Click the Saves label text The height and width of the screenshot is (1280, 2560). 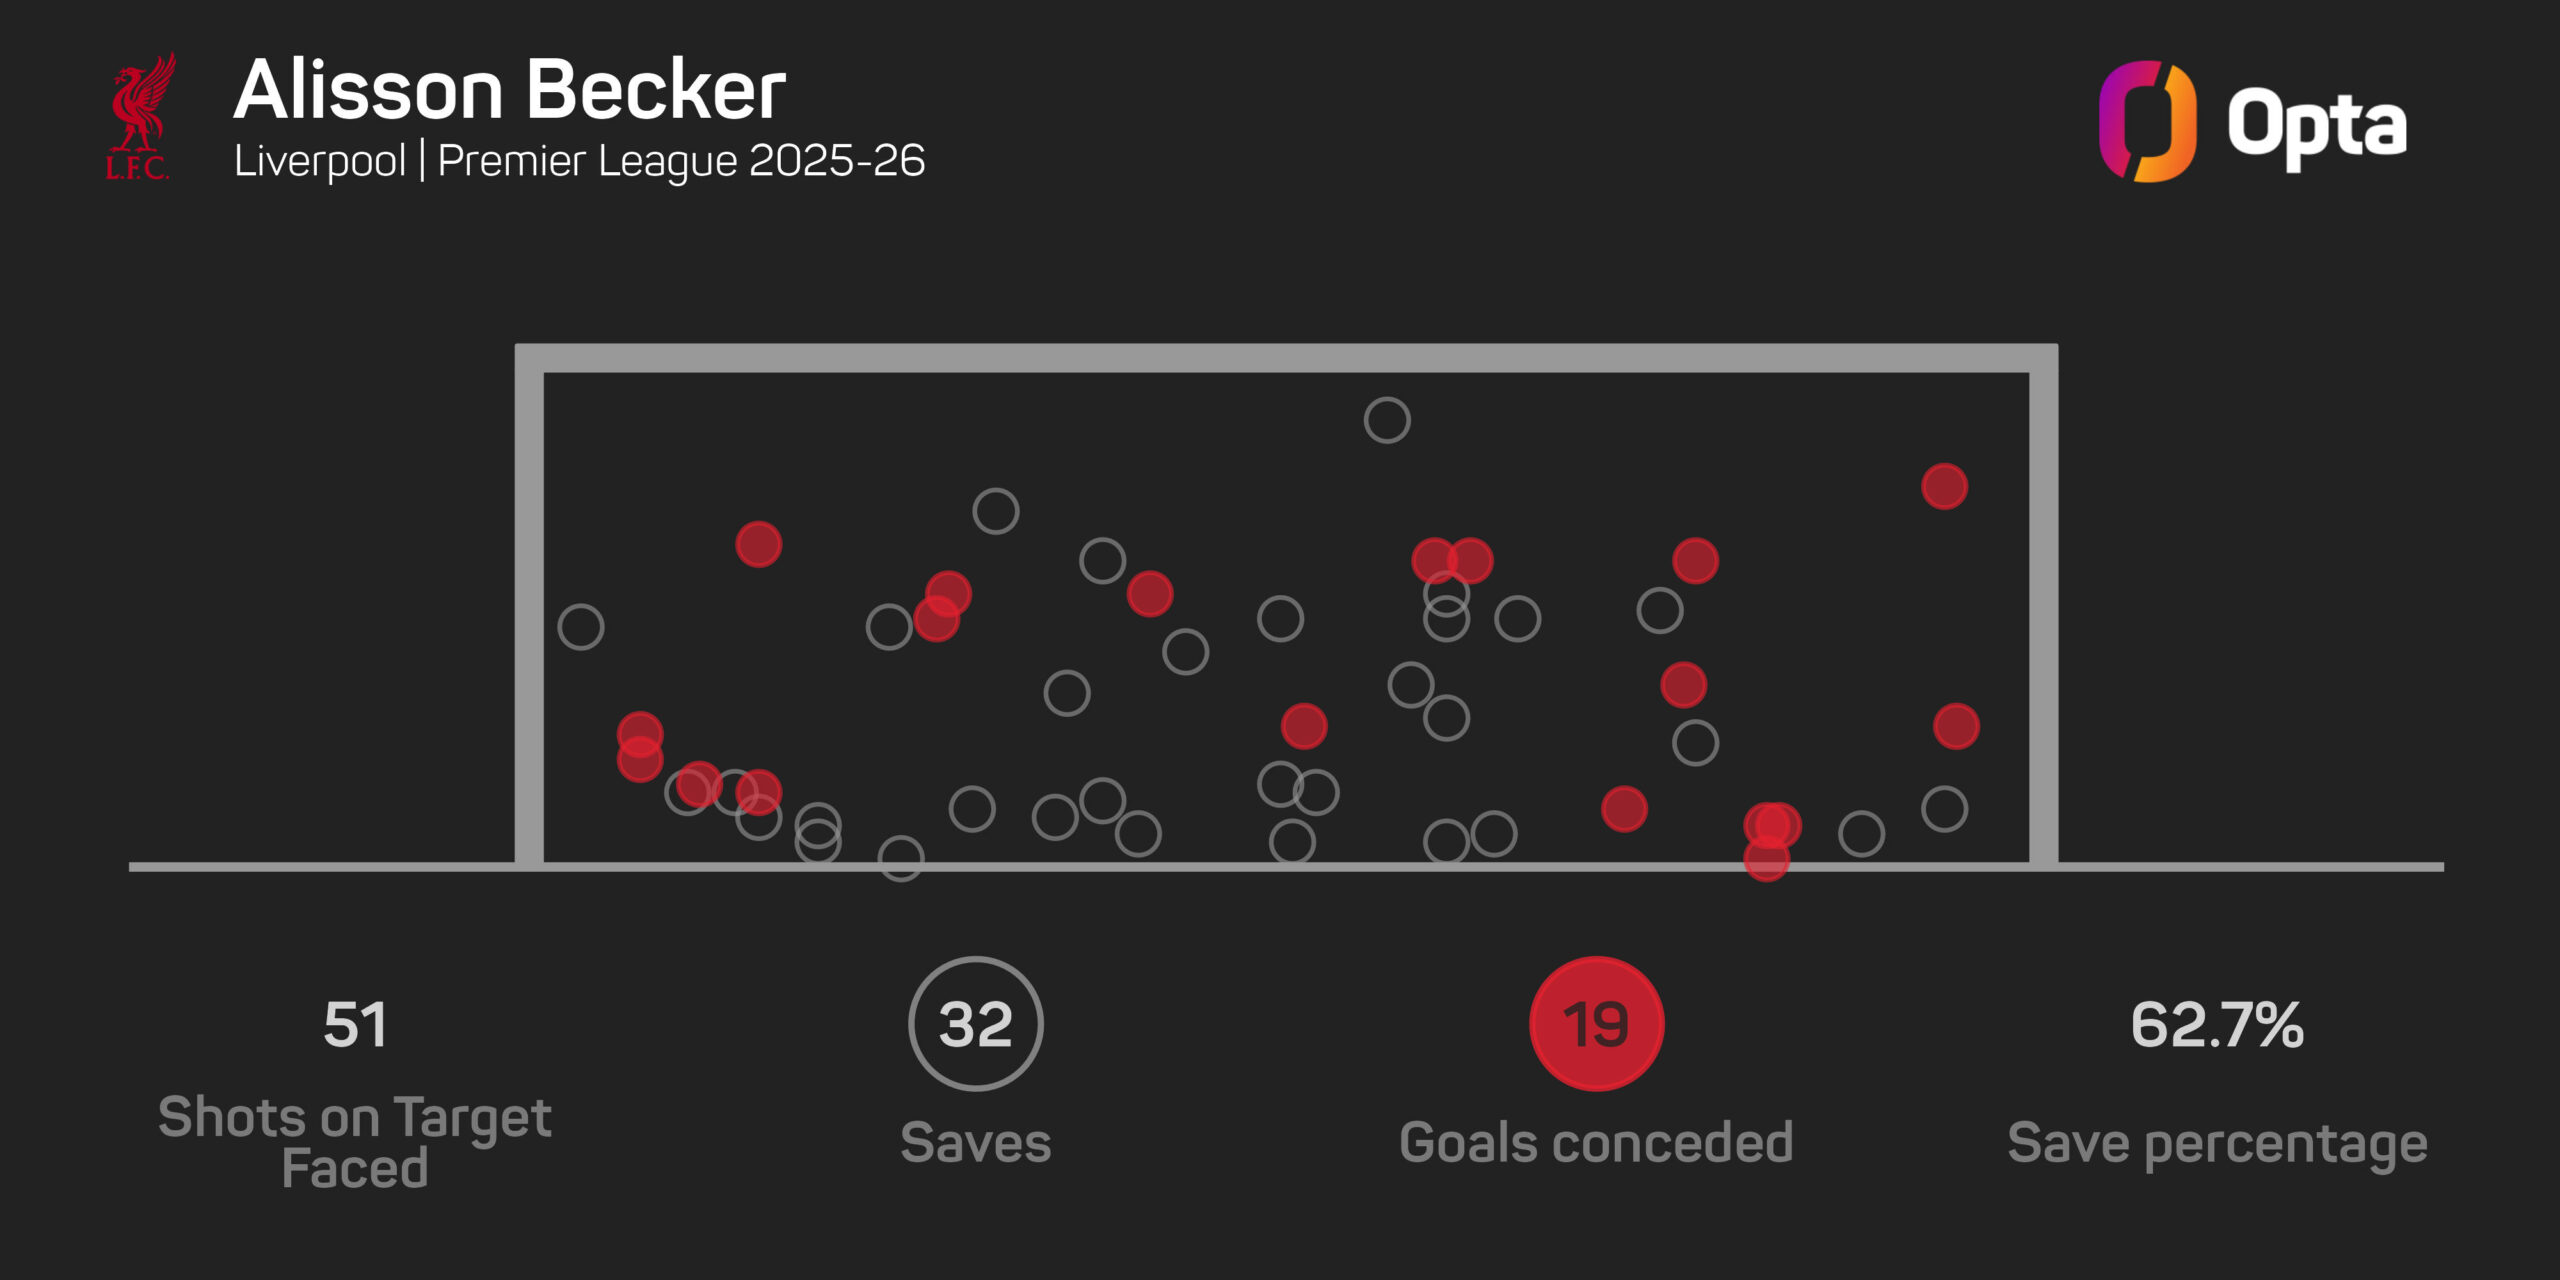coord(975,1143)
